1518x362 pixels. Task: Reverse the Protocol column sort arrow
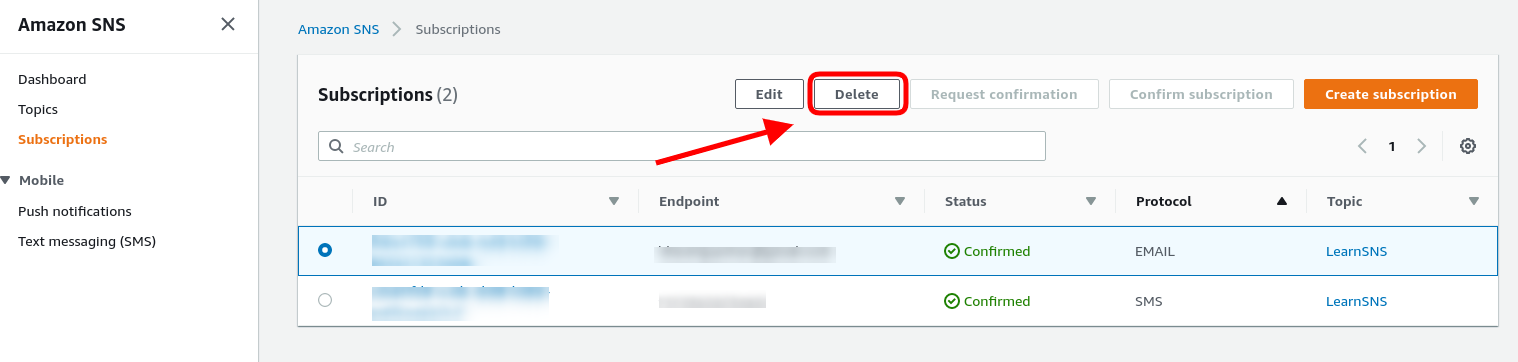point(1282,201)
